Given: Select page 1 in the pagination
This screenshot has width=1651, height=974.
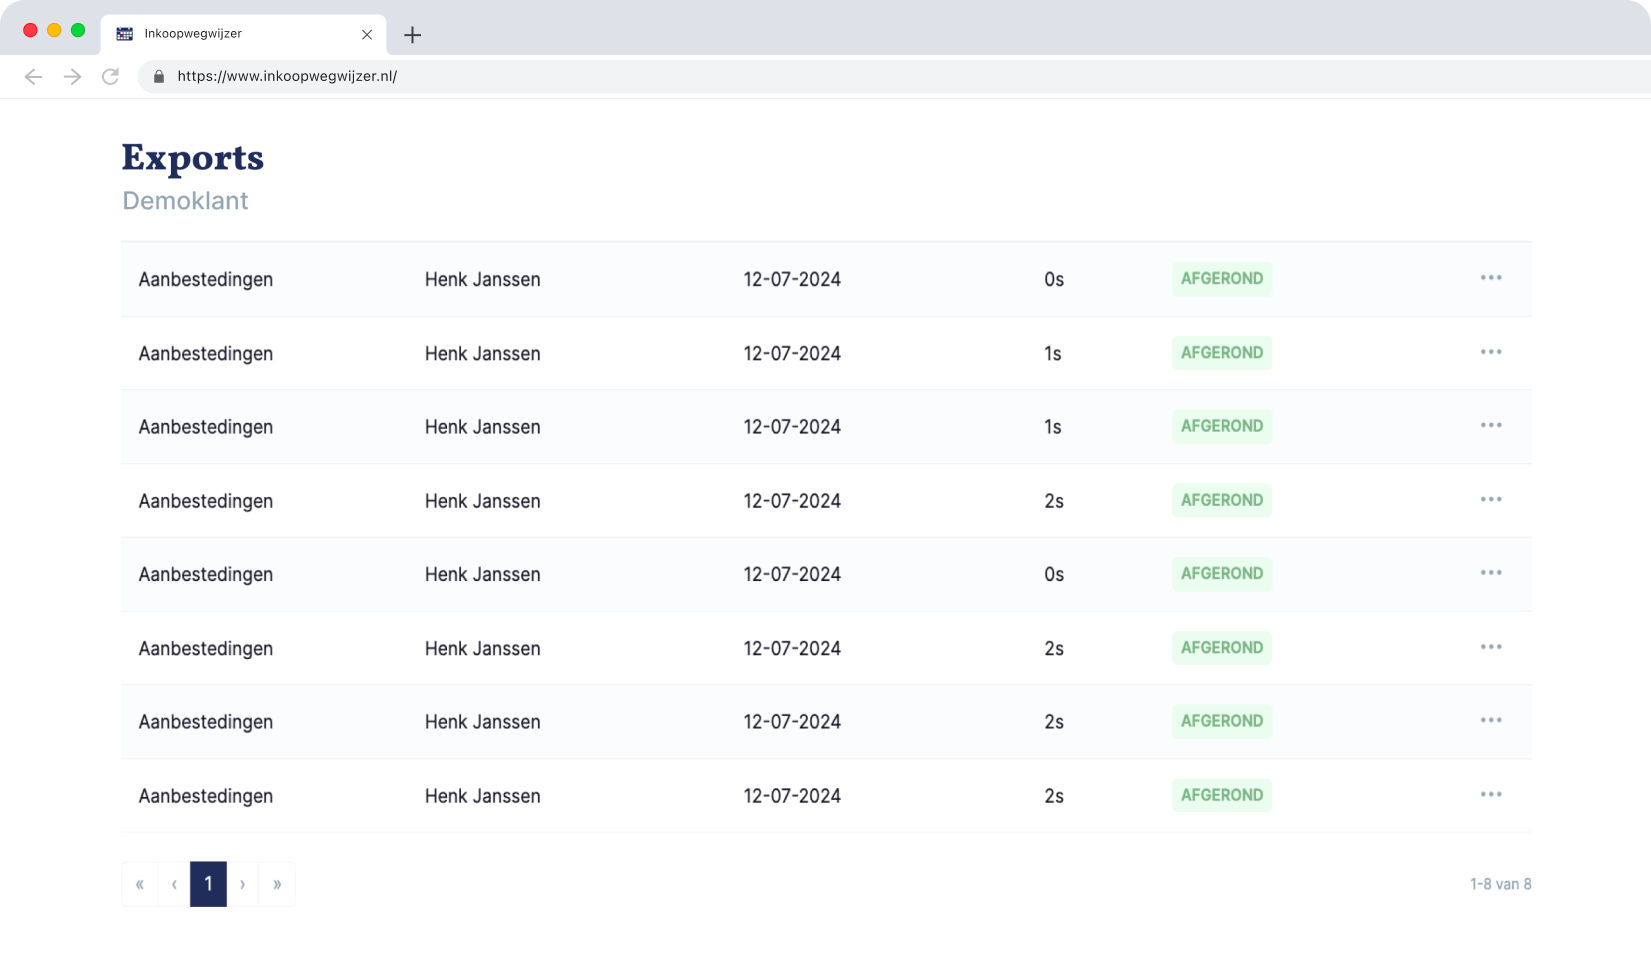Looking at the screenshot, I should click(x=208, y=884).
